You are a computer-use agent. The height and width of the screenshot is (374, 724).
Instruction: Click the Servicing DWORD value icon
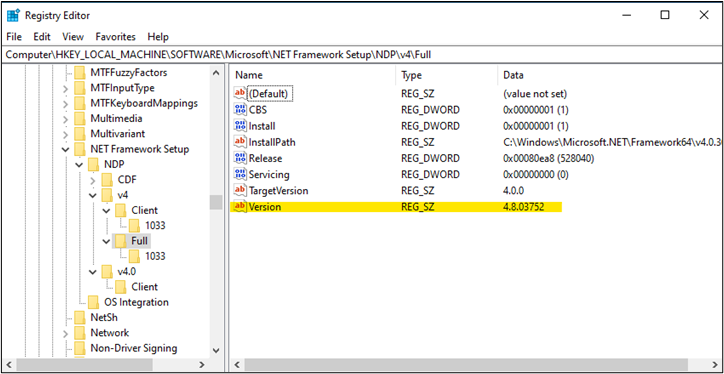tap(240, 174)
